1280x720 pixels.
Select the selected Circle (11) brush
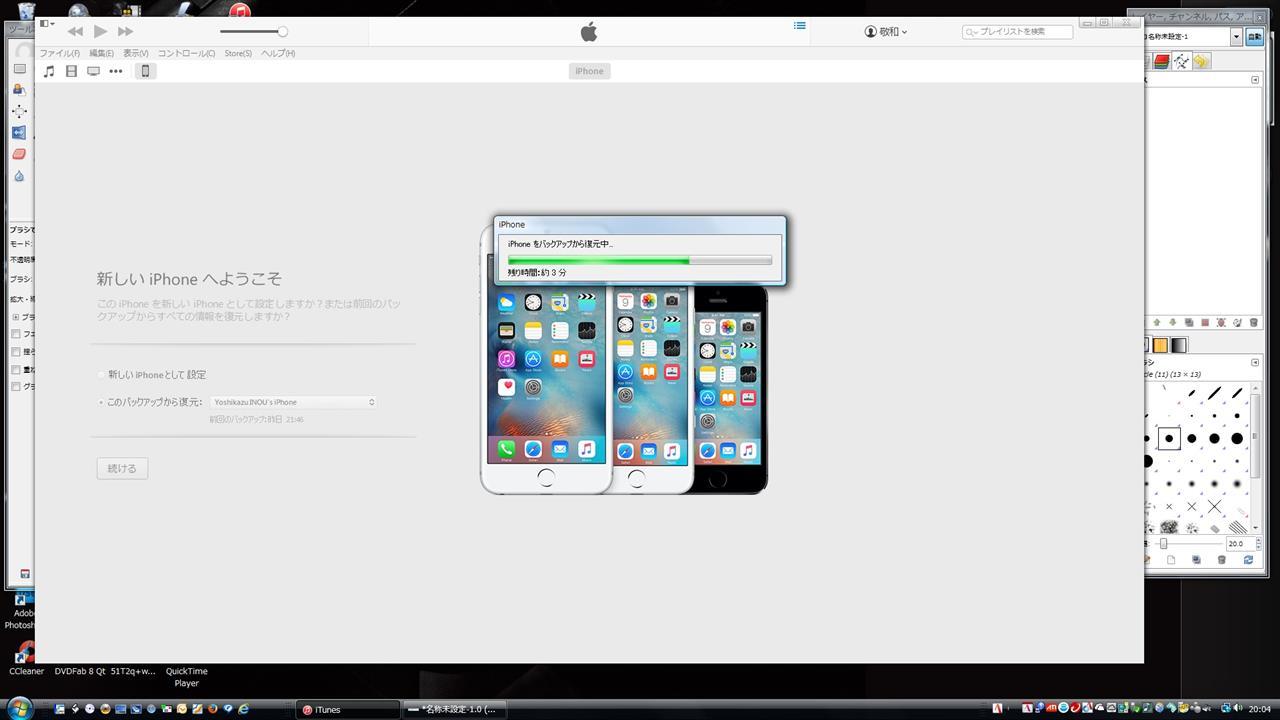pyautogui.click(x=1169, y=438)
